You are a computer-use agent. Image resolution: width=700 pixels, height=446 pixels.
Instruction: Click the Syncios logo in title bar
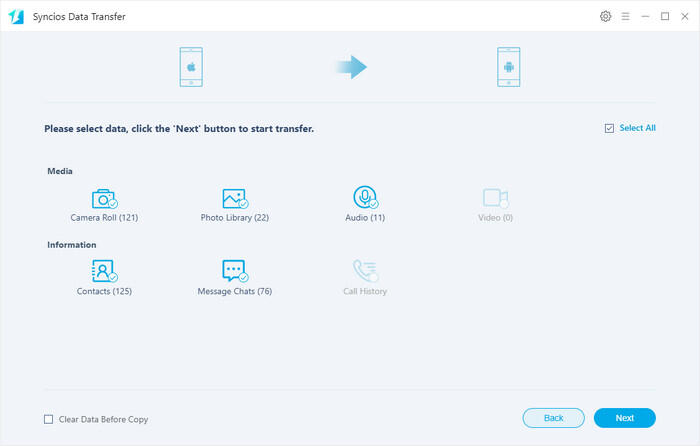(17, 17)
